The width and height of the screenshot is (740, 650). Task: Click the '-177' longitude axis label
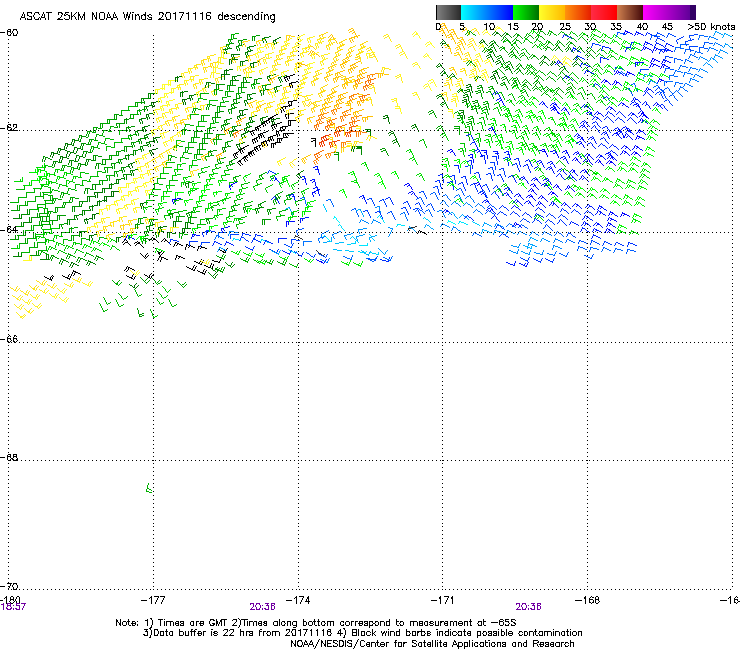153,600
